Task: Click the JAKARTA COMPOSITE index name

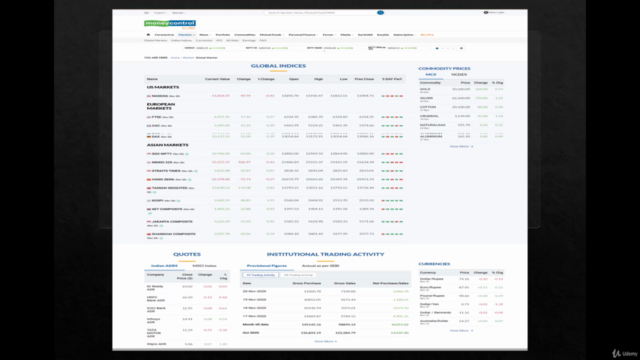Action: [x=172, y=222]
